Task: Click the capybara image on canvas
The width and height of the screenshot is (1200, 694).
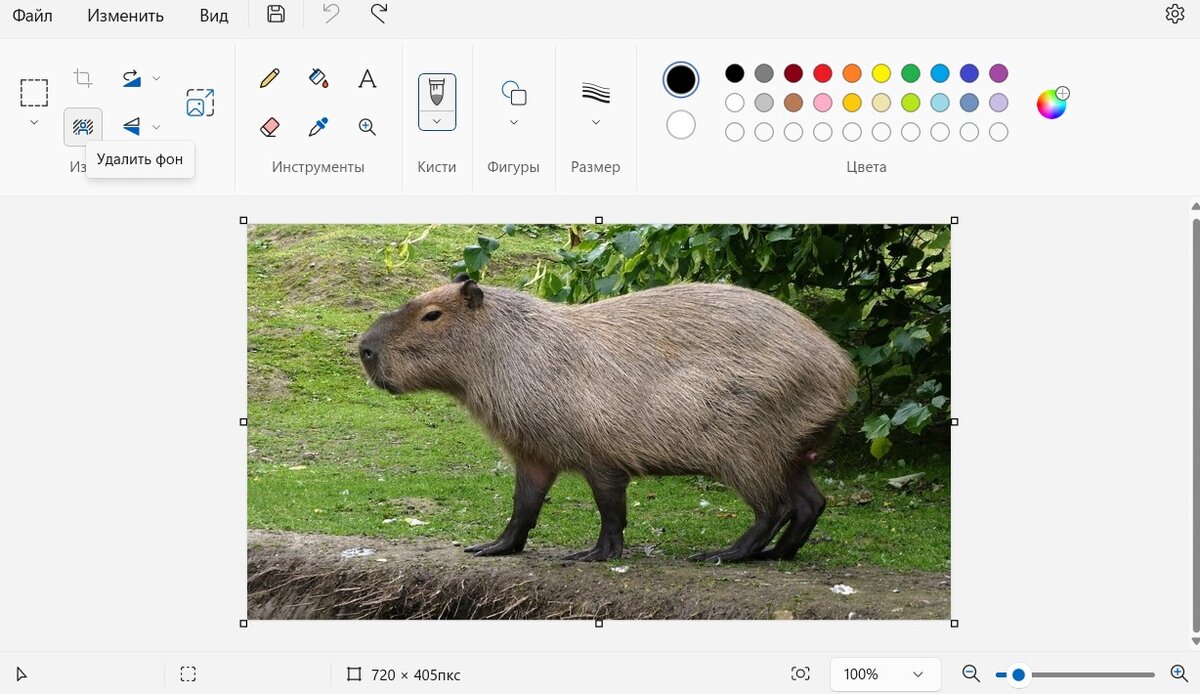Action: click(x=599, y=421)
